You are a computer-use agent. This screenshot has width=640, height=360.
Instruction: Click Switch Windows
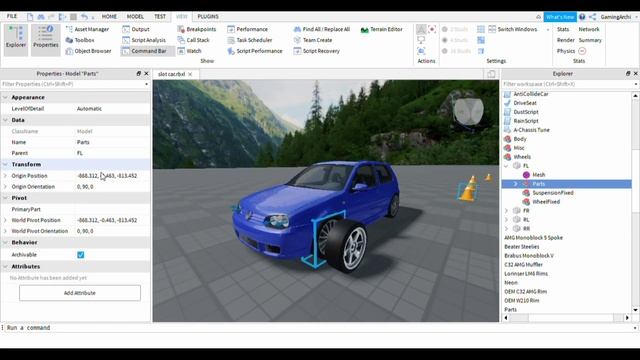(x=513, y=29)
